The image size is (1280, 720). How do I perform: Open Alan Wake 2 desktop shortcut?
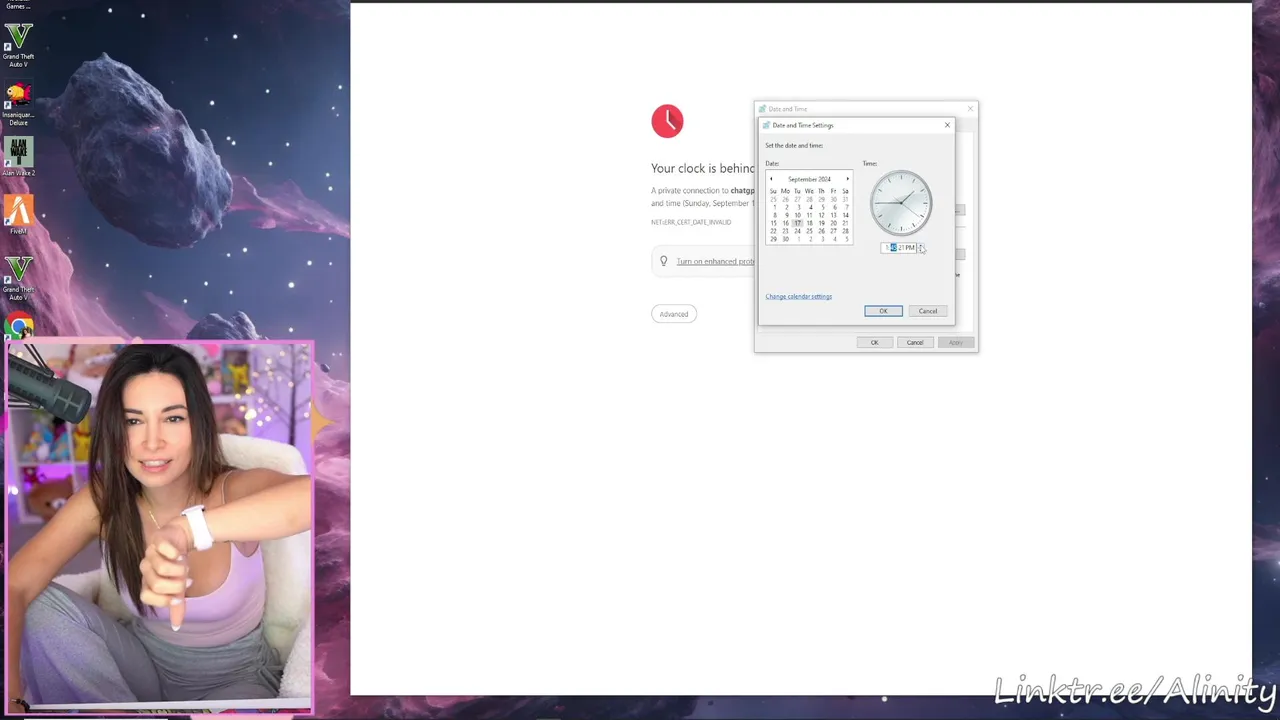18,158
